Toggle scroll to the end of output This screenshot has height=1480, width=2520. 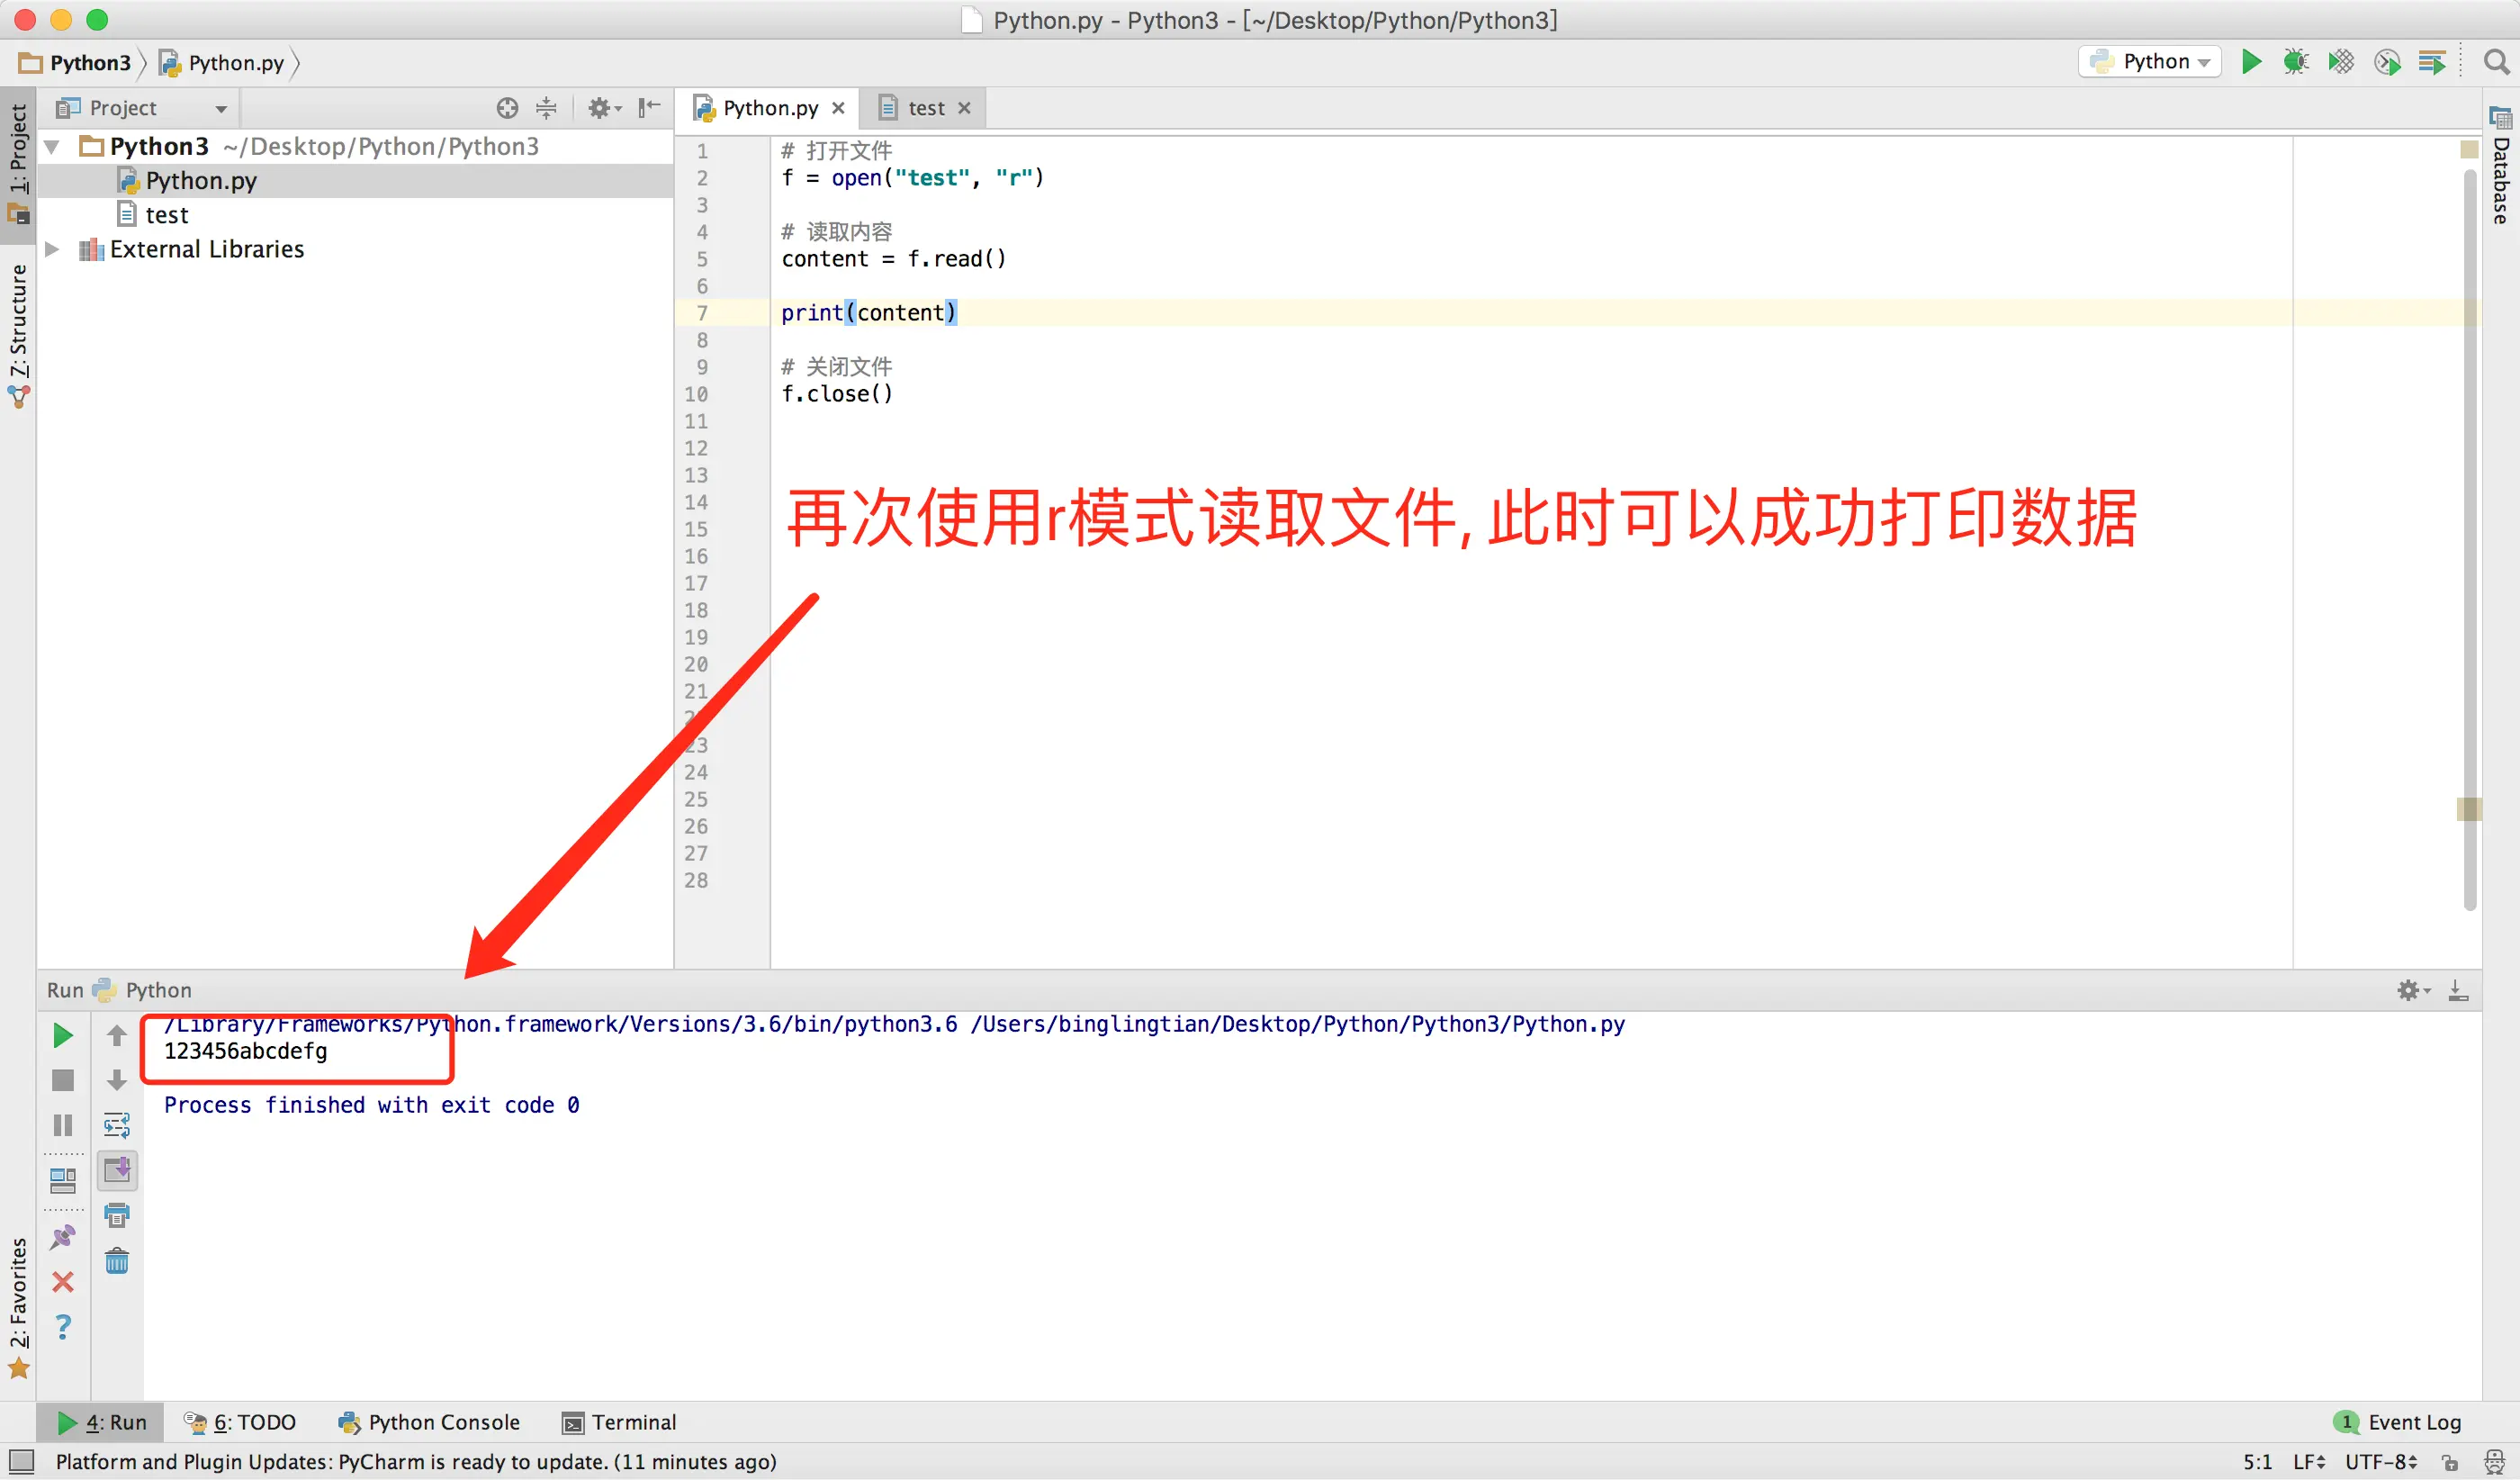pyautogui.click(x=117, y=1170)
